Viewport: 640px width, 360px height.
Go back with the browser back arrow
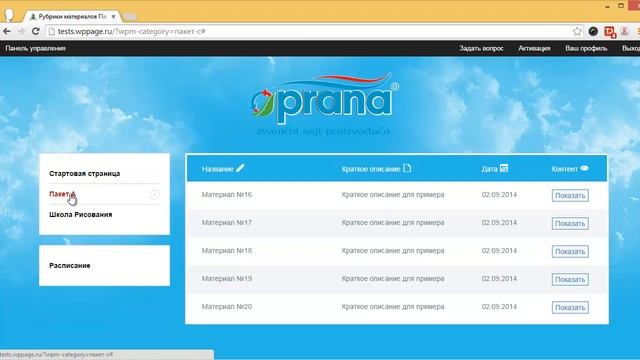coord(7,31)
